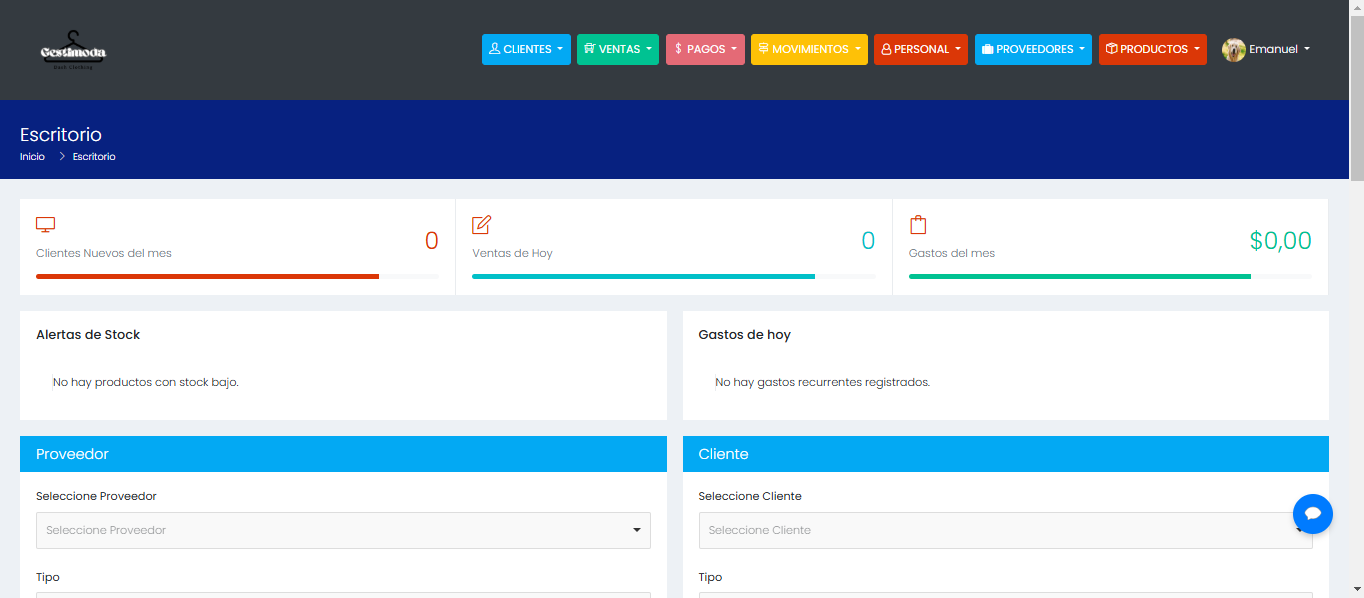Click Emanuel's profile avatar picture
This screenshot has width=1364, height=598.
click(1233, 49)
